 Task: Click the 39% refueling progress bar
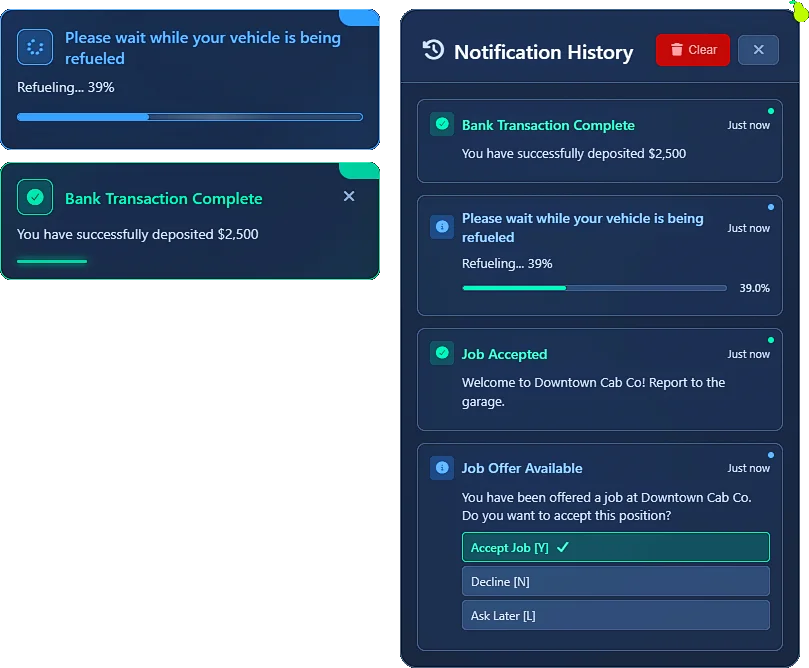coord(594,287)
